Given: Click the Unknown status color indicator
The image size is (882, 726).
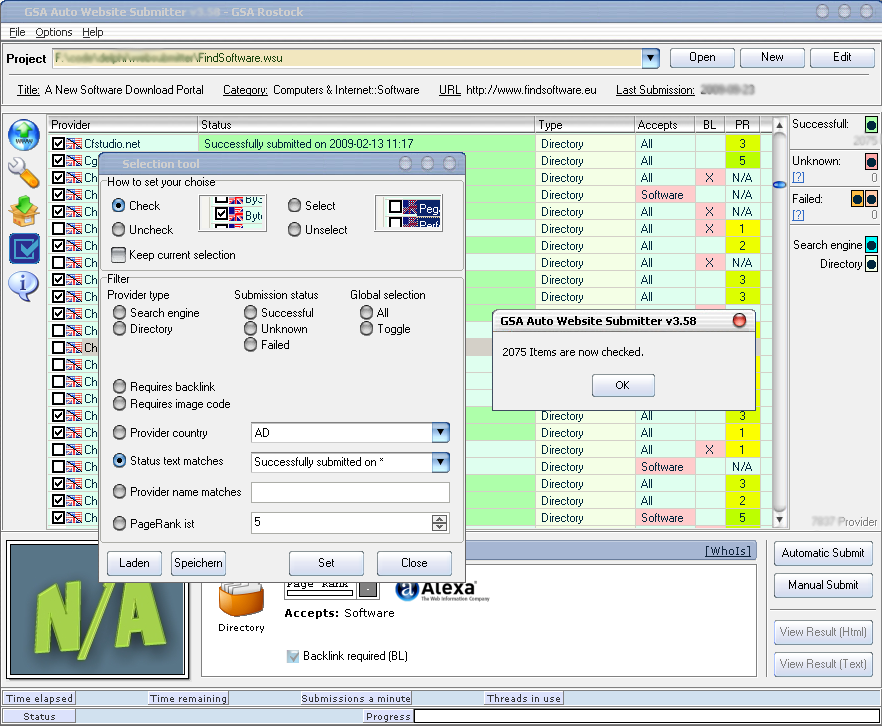Looking at the screenshot, I should tap(871, 161).
